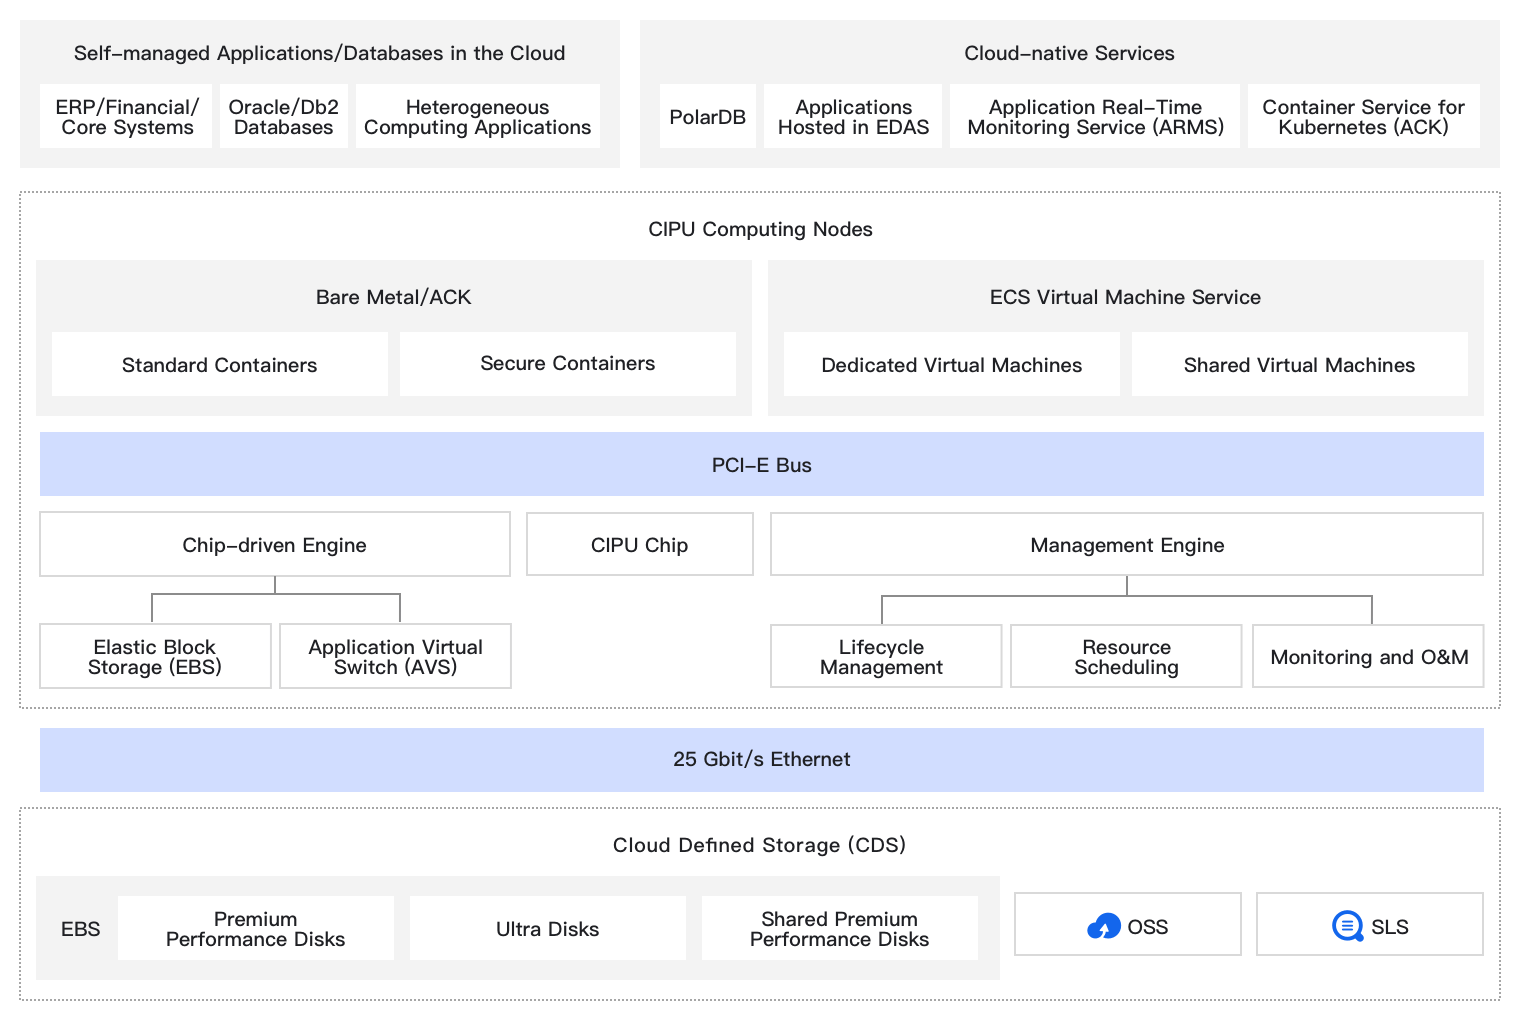Select the Ultra Disks box
1520x1020 pixels.
(x=547, y=929)
